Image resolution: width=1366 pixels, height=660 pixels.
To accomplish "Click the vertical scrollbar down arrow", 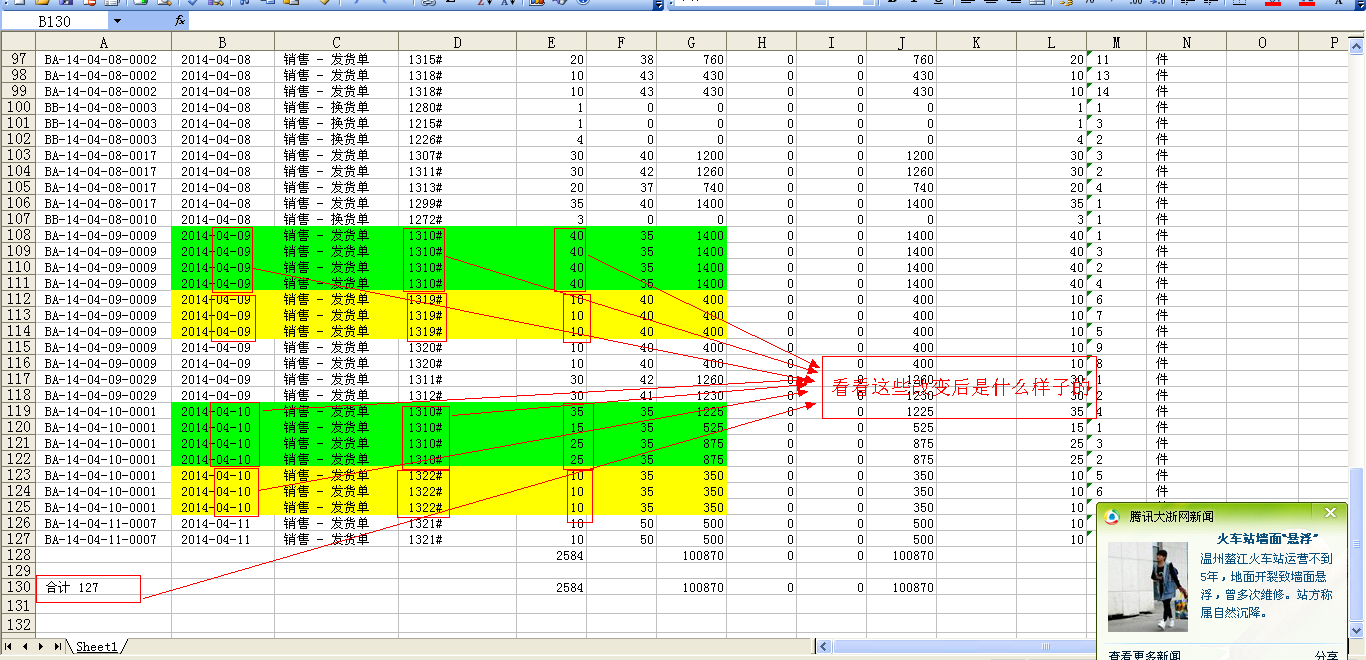I will [1356, 630].
